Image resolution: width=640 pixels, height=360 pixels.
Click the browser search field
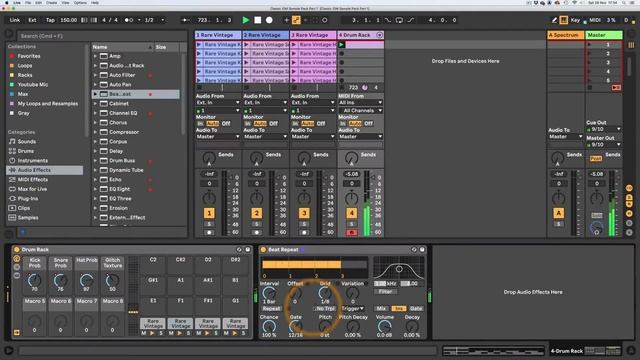click(102, 36)
